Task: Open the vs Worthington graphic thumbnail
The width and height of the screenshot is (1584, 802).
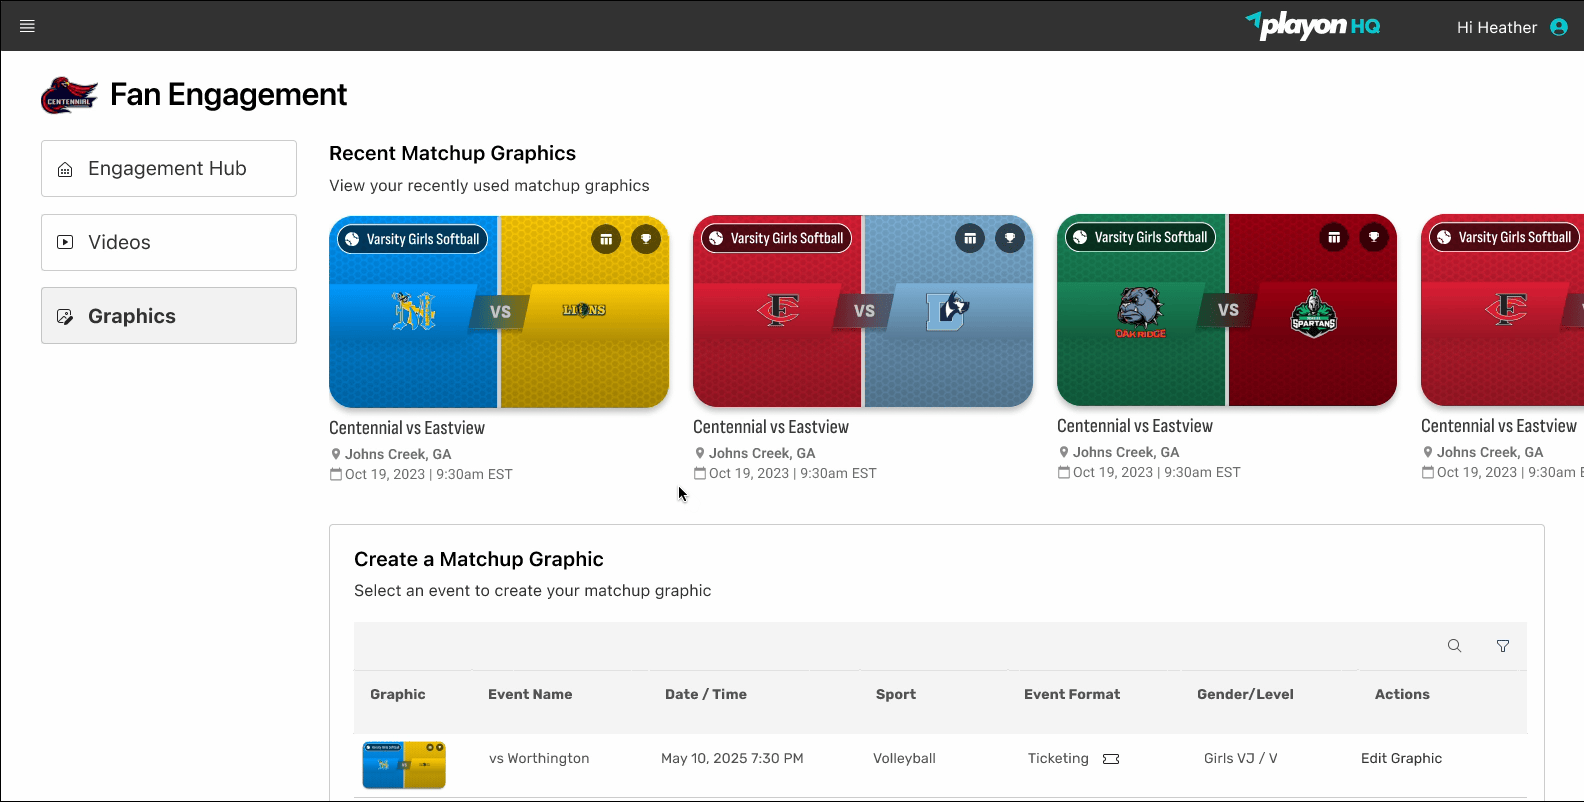Action: [404, 765]
